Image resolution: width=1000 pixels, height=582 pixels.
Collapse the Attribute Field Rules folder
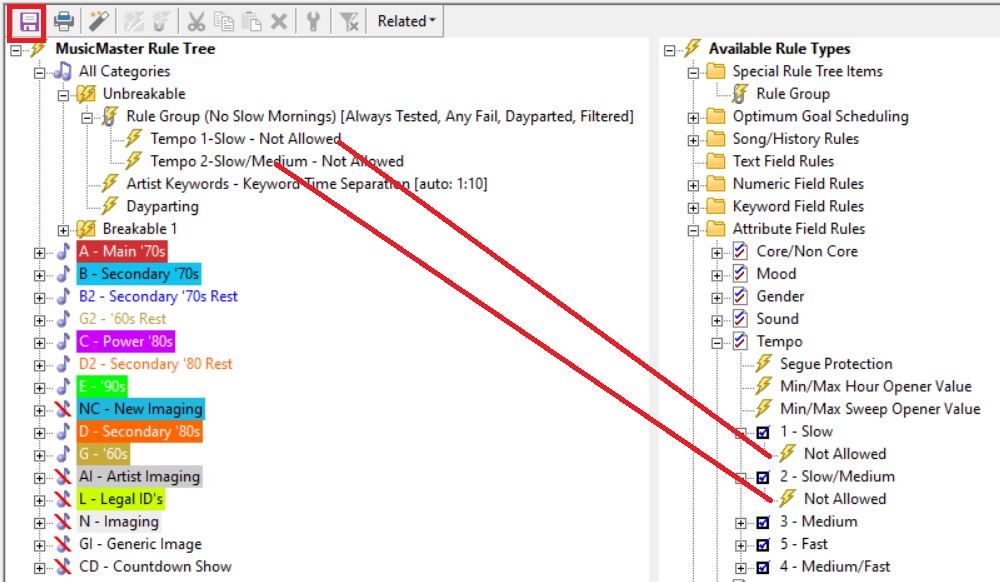693,230
